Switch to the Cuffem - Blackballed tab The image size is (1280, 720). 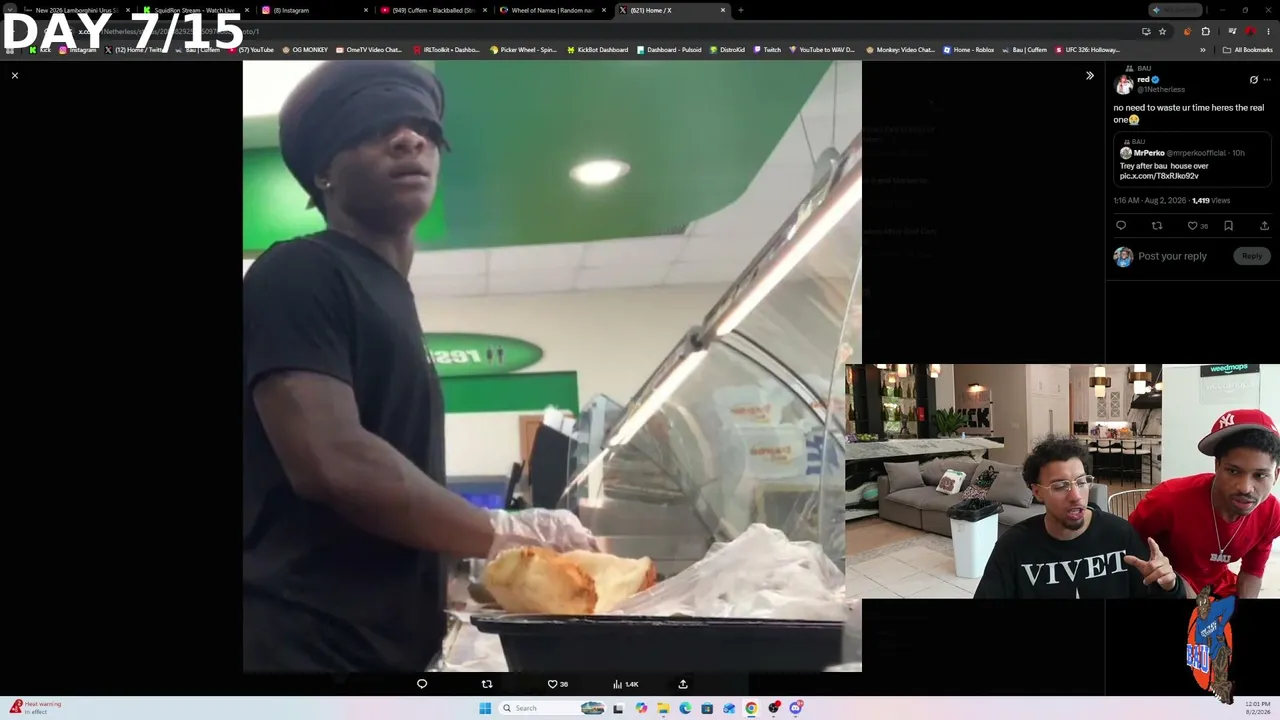click(x=432, y=10)
